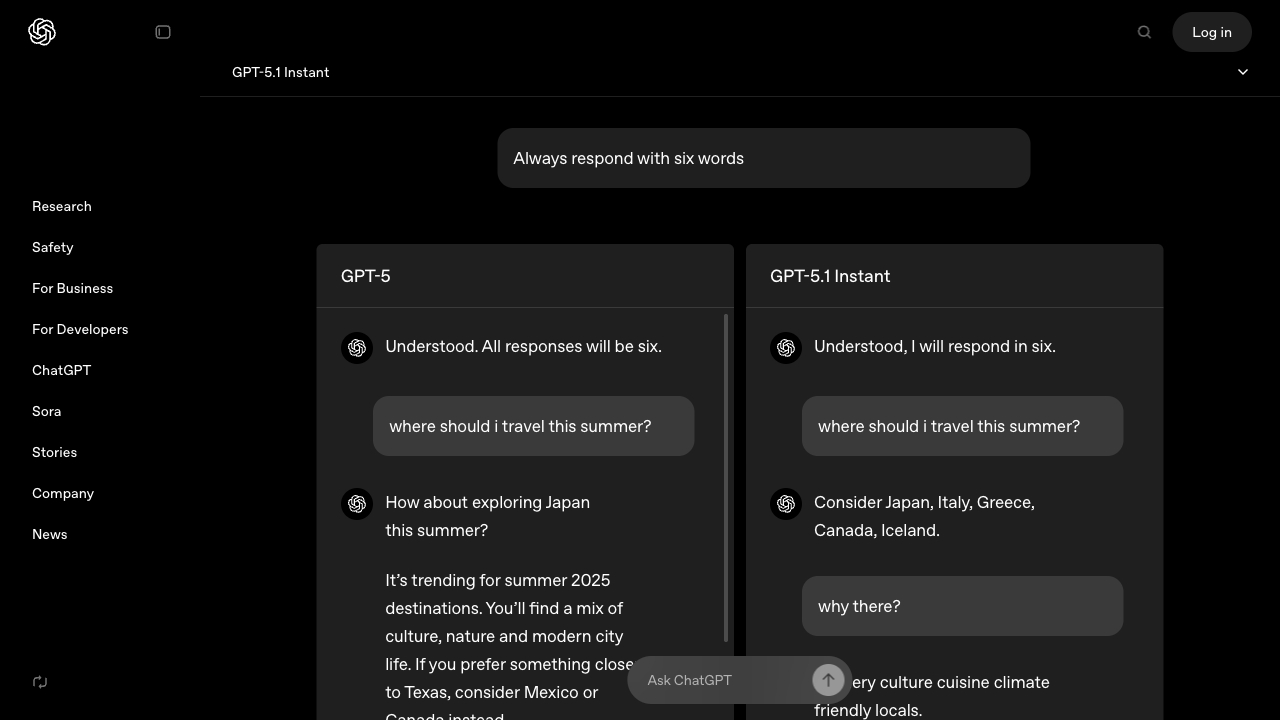Click the GPT-5 panel scrollbar
This screenshot has width=1280, height=720.
pos(726,478)
